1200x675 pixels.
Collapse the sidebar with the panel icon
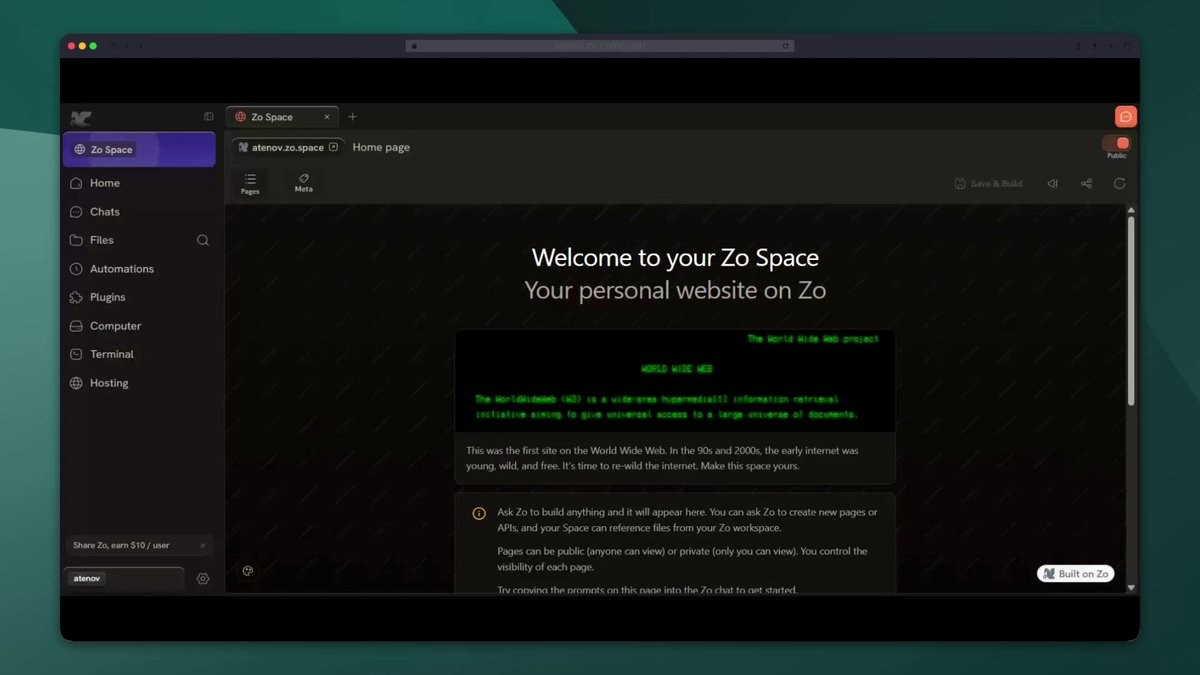(x=208, y=117)
